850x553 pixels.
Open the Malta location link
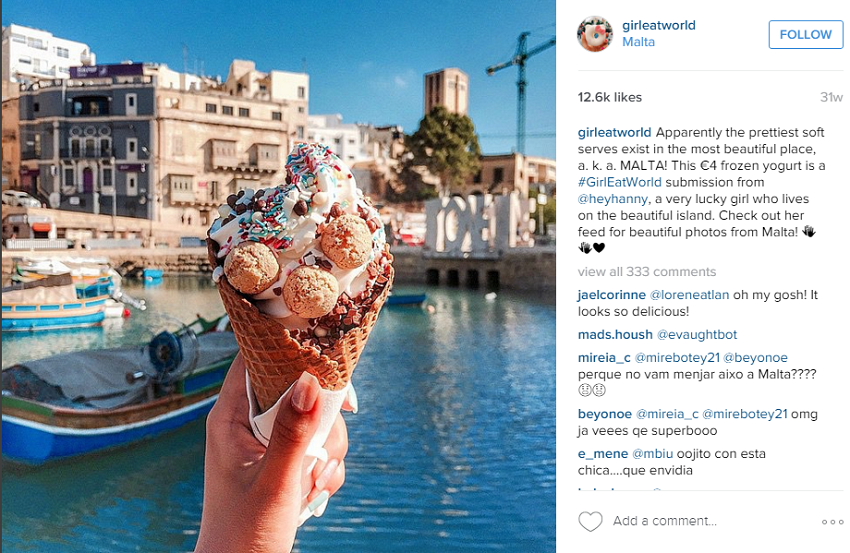(x=638, y=42)
